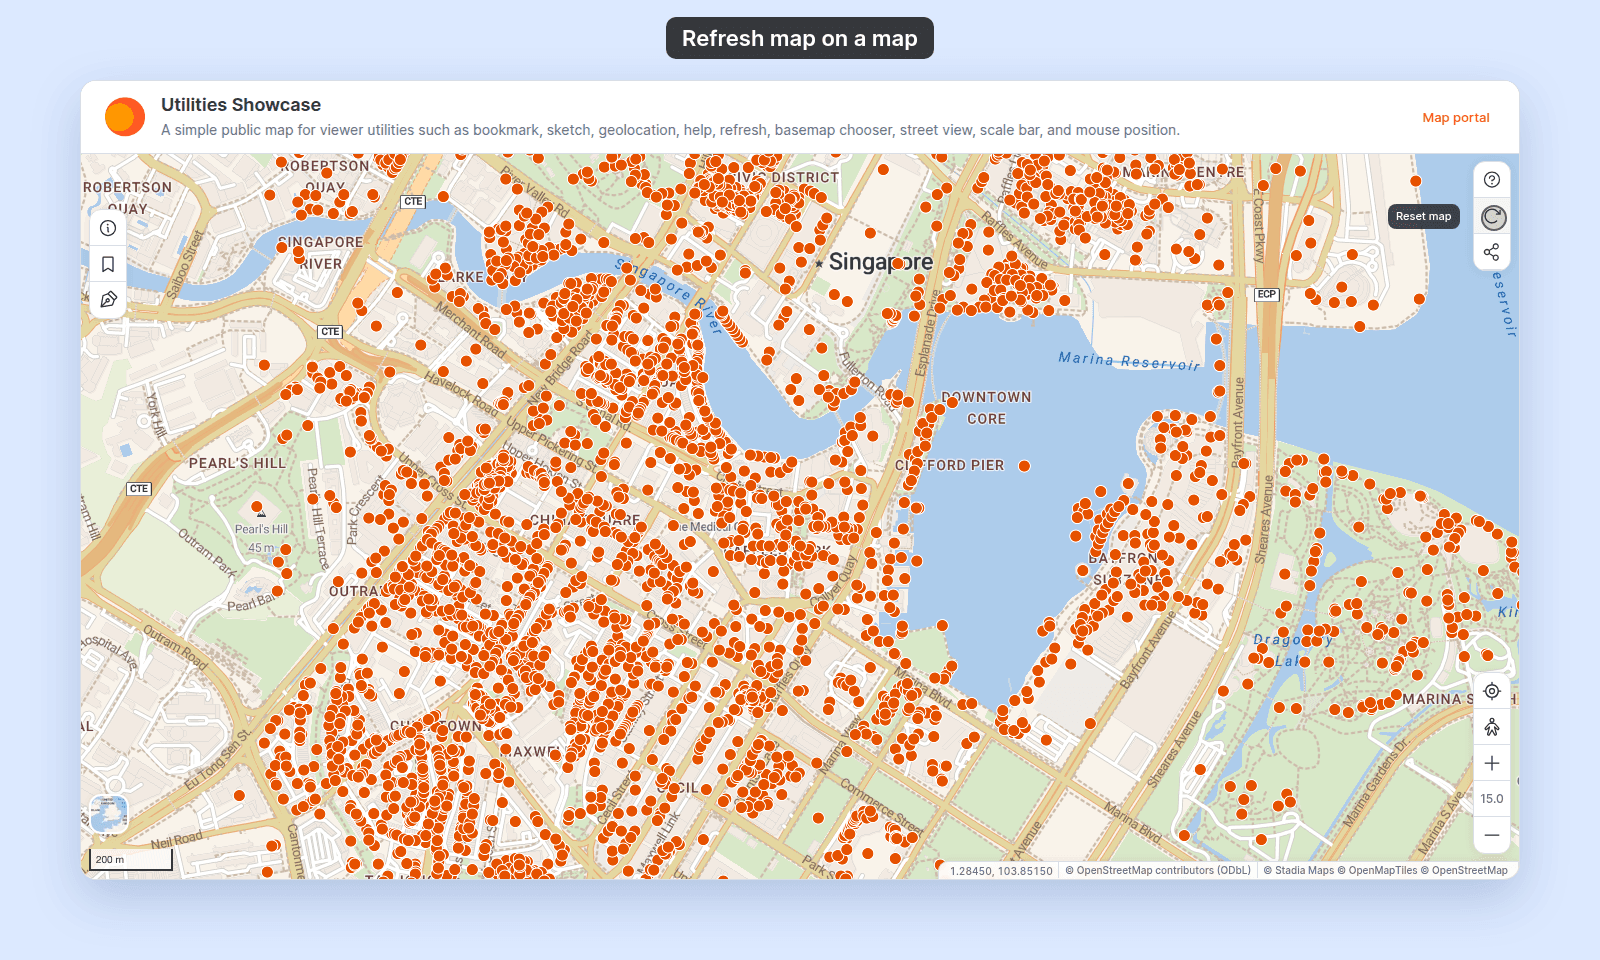Click the 200 m scale bar
Viewport: 1600px width, 960px height.
[x=132, y=860]
